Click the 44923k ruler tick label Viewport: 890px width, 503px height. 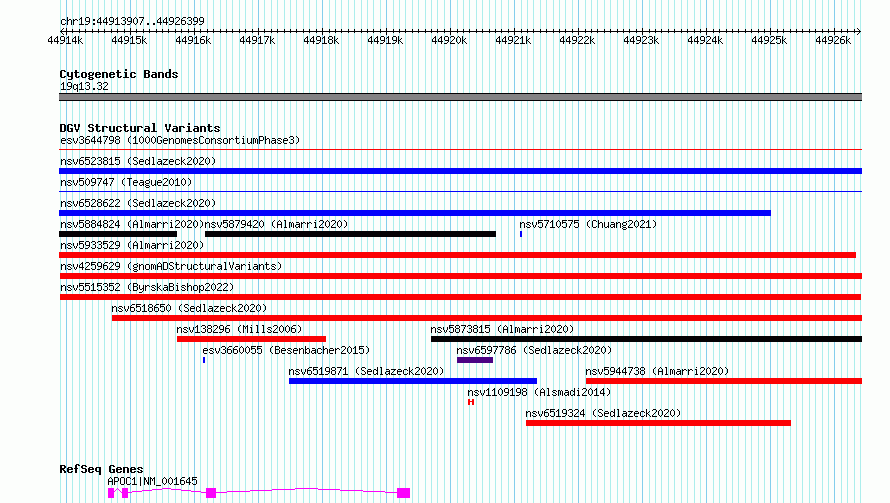click(x=641, y=40)
